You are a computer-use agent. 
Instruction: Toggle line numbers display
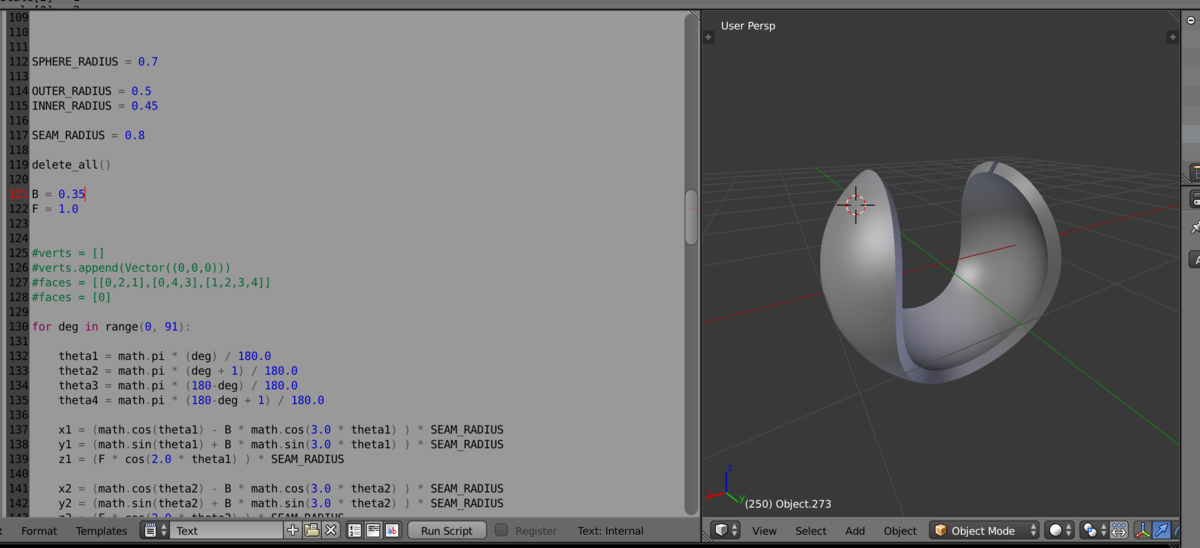(355, 531)
